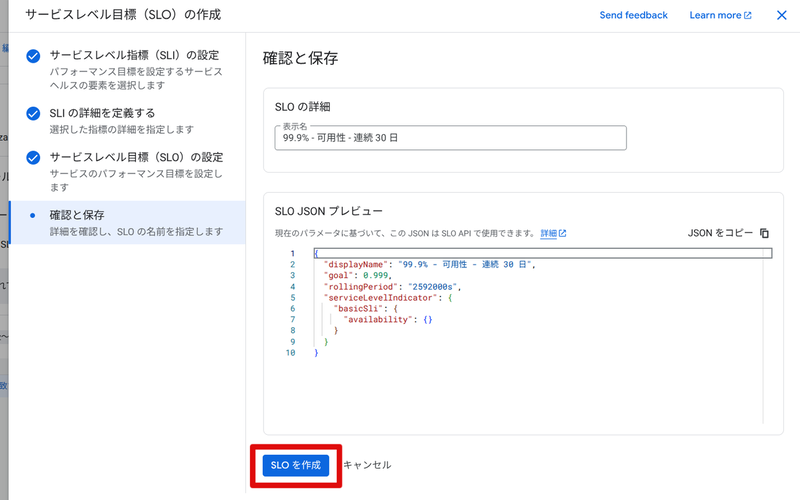Image resolution: width=800 pixels, height=500 pixels.
Task: Go to step SLI の詳細を定義する
Action: (102, 113)
